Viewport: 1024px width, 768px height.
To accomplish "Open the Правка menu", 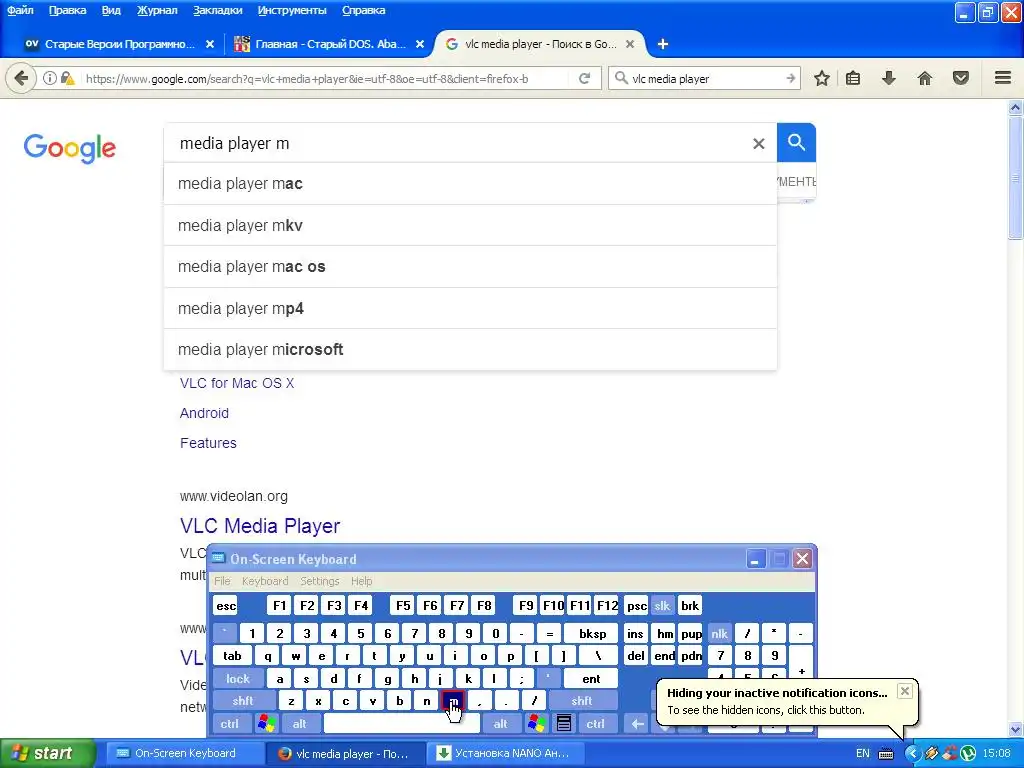I will pos(67,10).
